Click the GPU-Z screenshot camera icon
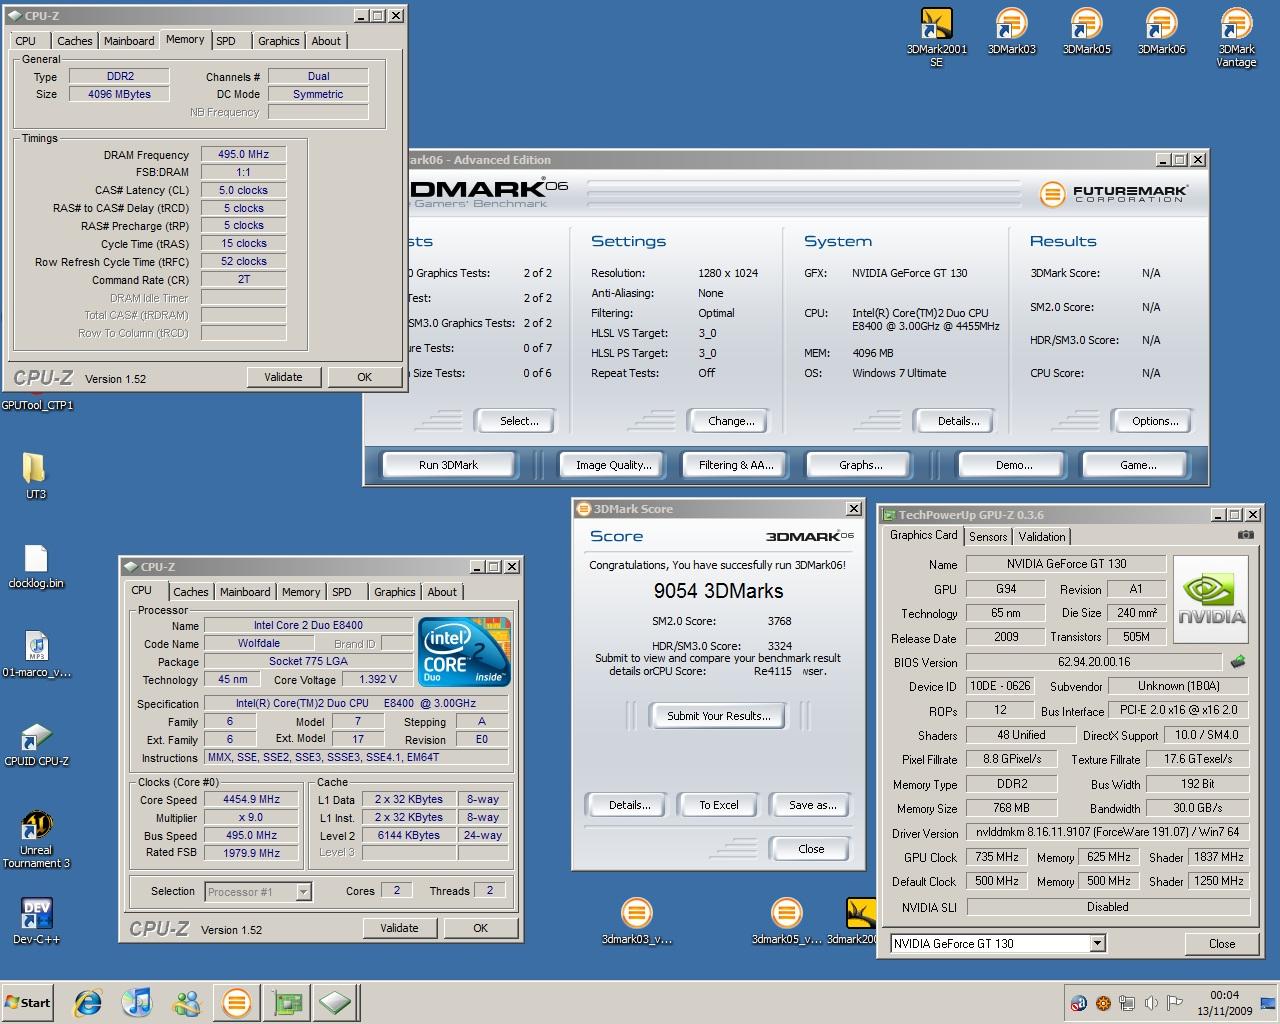The height and width of the screenshot is (1024, 1280). click(1245, 535)
